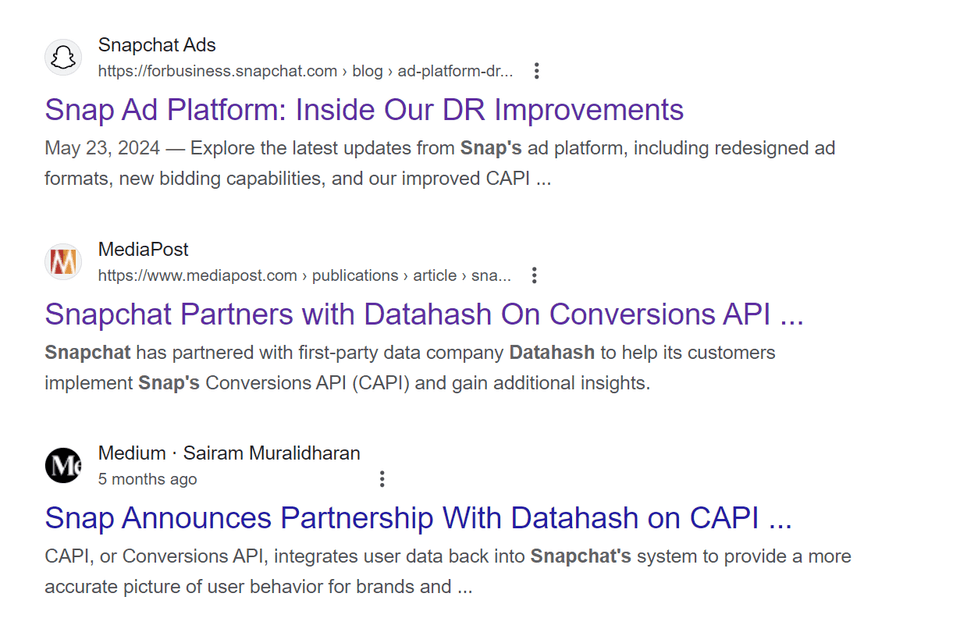
Task: Click the '5 months ago' timestamp
Action: 148,480
